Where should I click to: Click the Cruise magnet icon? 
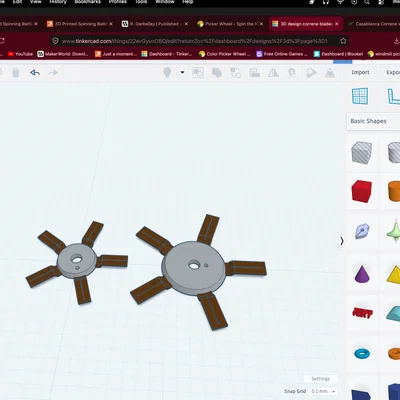[x=292, y=72]
